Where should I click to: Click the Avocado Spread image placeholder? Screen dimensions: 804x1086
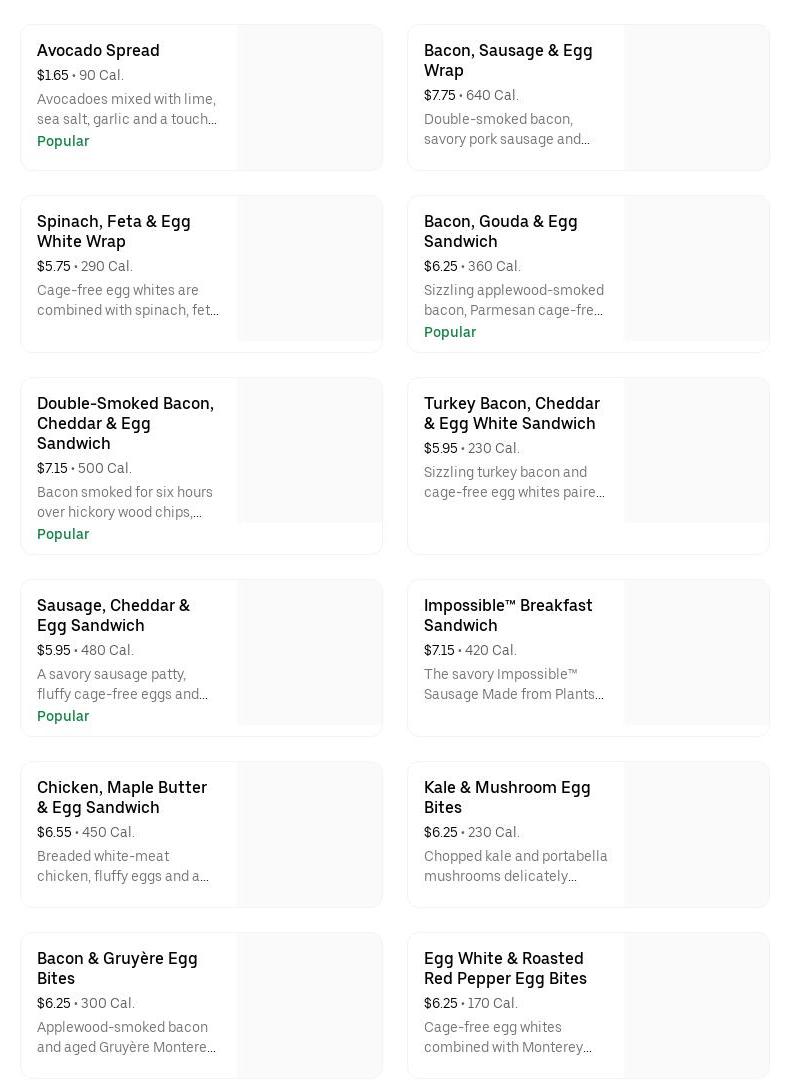[x=309, y=97]
